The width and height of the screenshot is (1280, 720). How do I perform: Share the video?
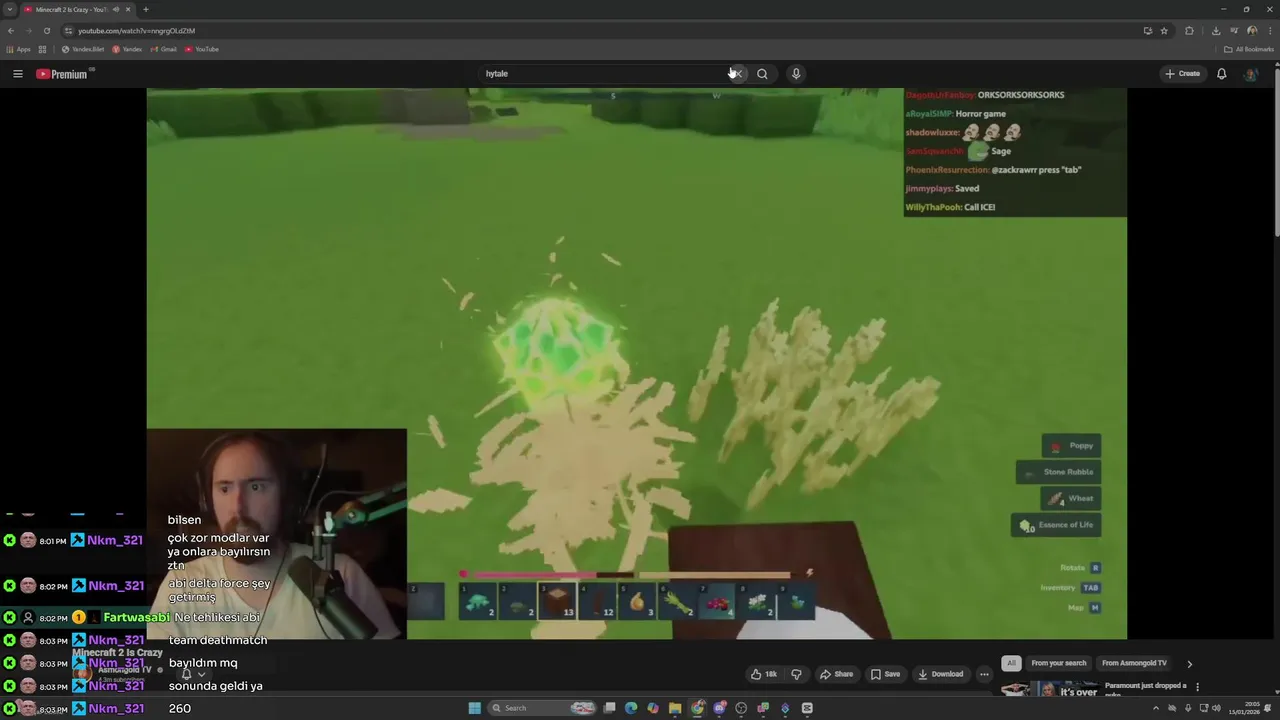[835, 674]
